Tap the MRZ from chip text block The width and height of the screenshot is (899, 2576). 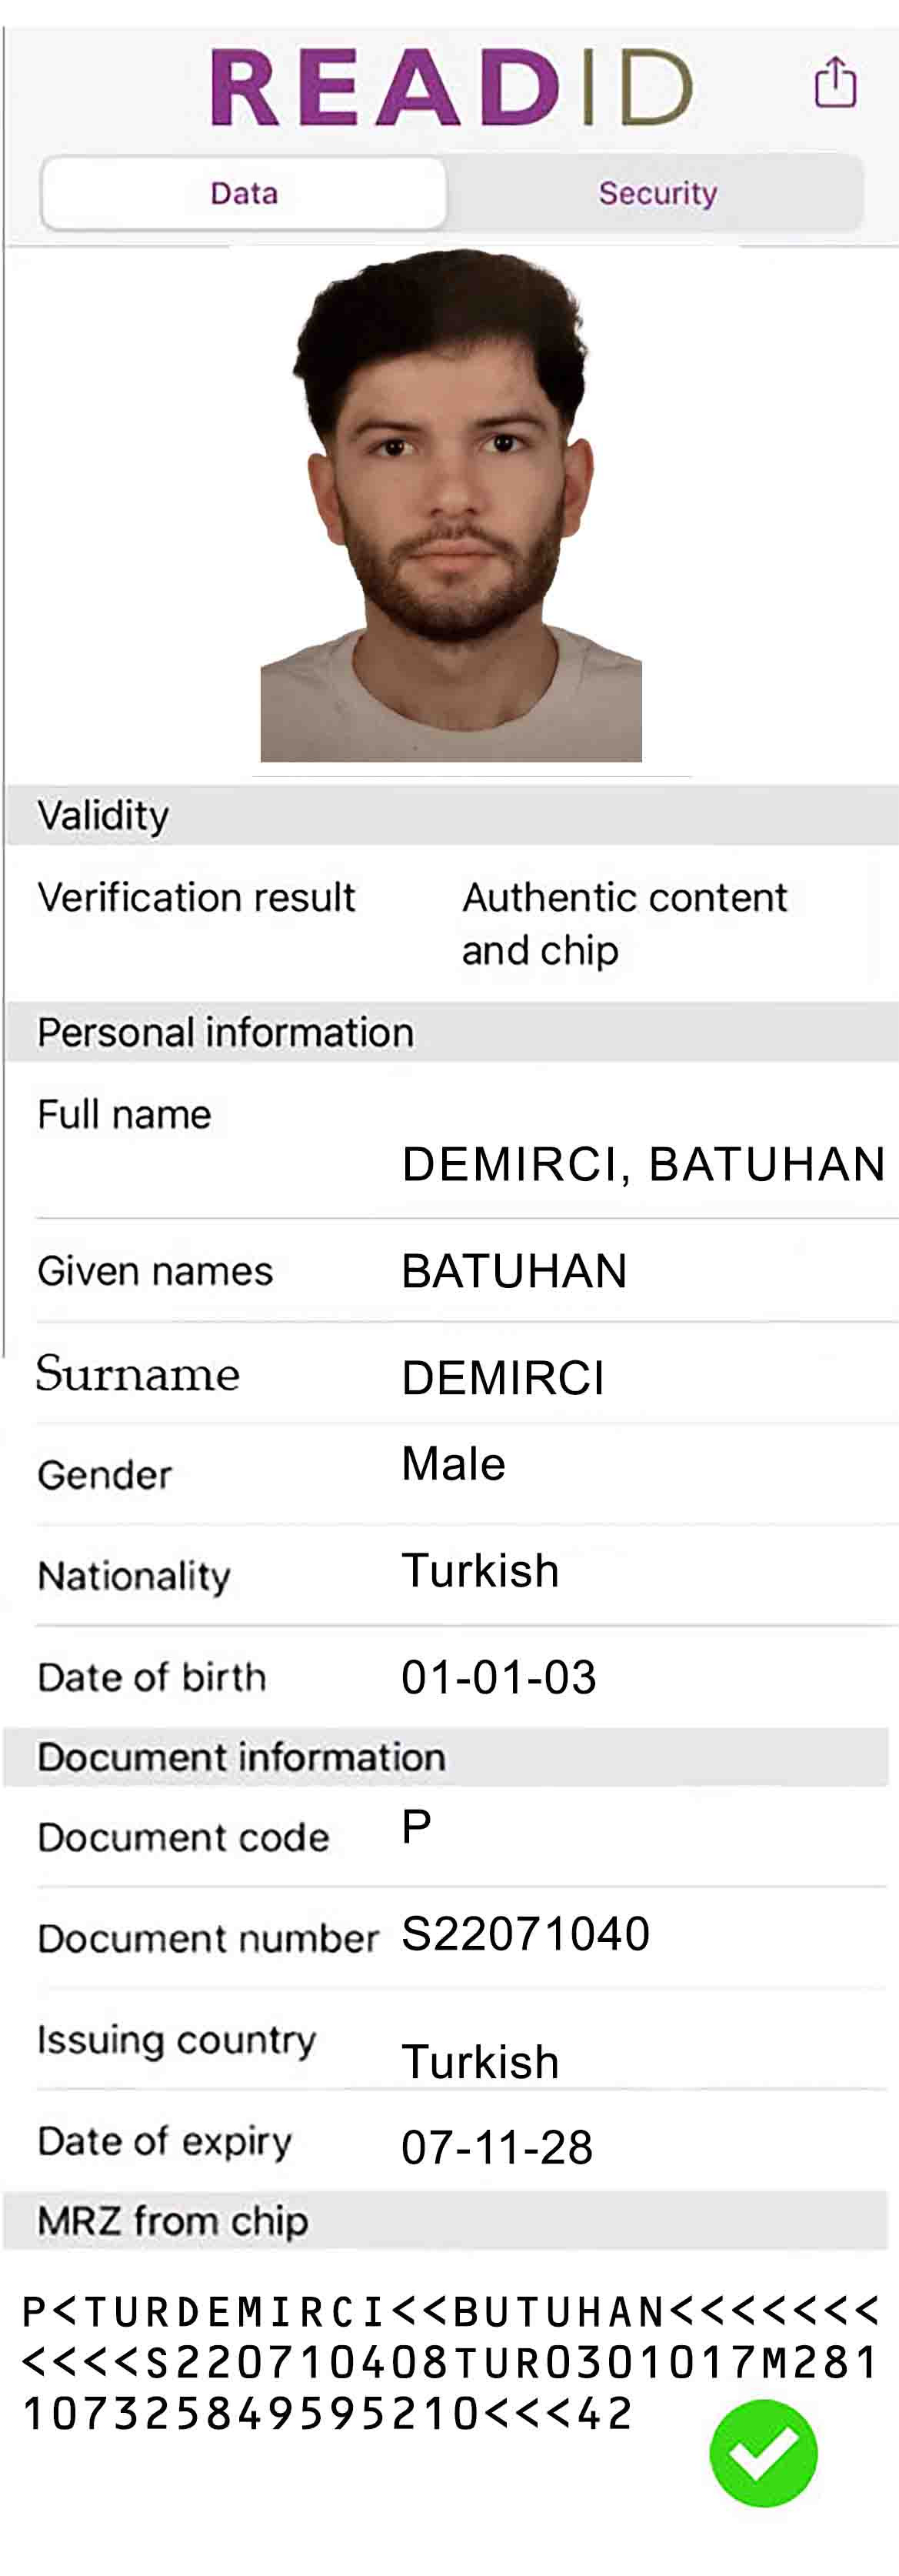click(450, 2362)
